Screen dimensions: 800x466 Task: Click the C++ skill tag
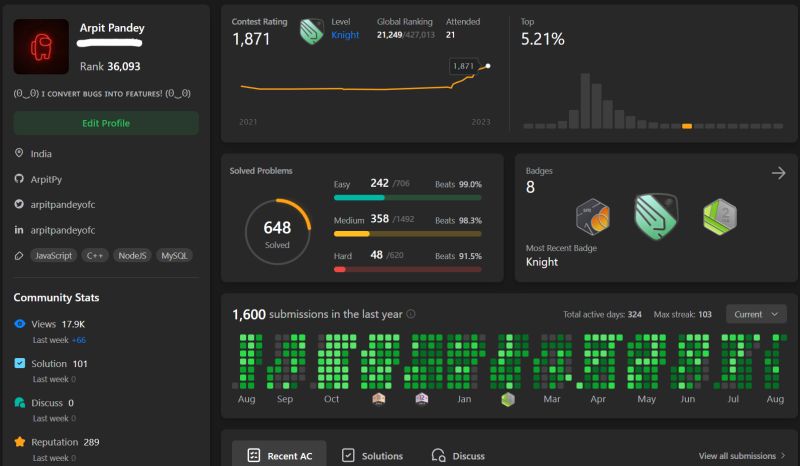coord(95,255)
